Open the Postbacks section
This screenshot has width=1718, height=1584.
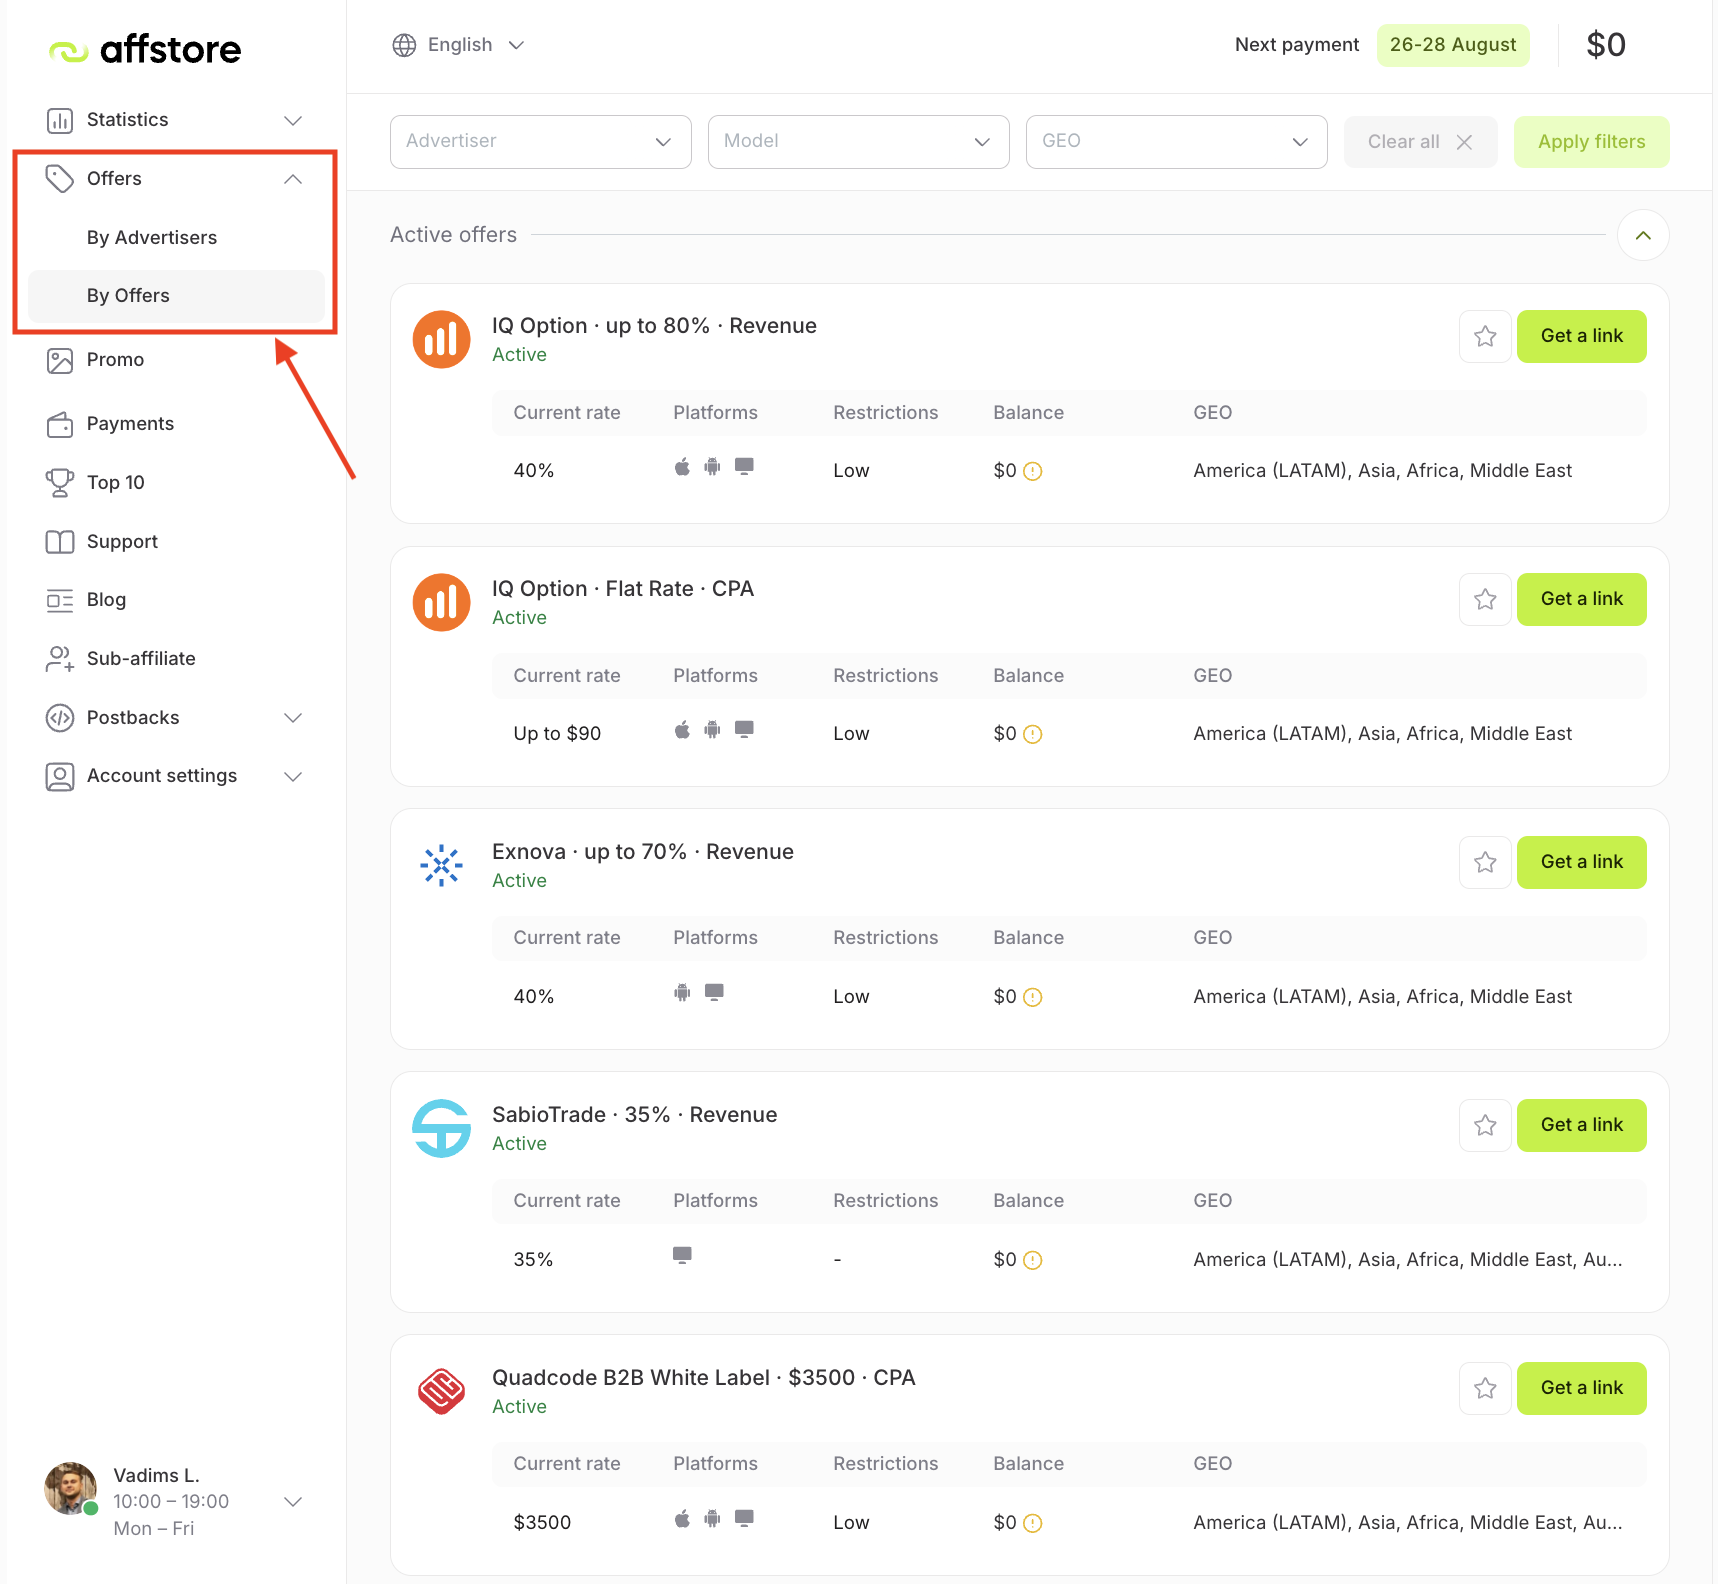click(132, 717)
